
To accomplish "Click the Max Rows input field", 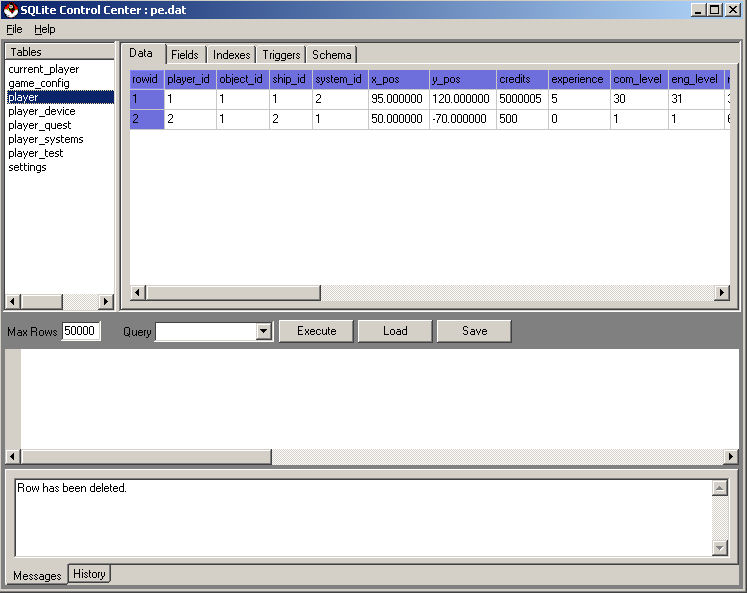I will (x=81, y=331).
